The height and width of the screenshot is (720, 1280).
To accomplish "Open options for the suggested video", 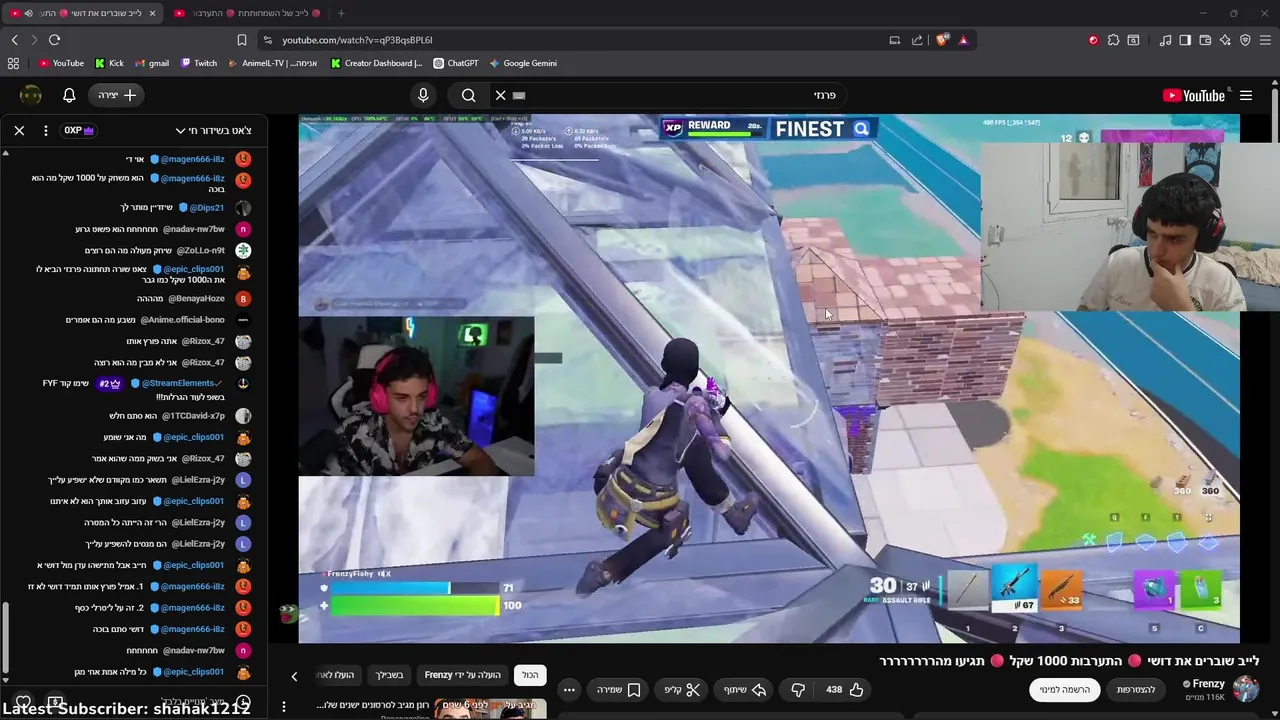I will pos(284,707).
